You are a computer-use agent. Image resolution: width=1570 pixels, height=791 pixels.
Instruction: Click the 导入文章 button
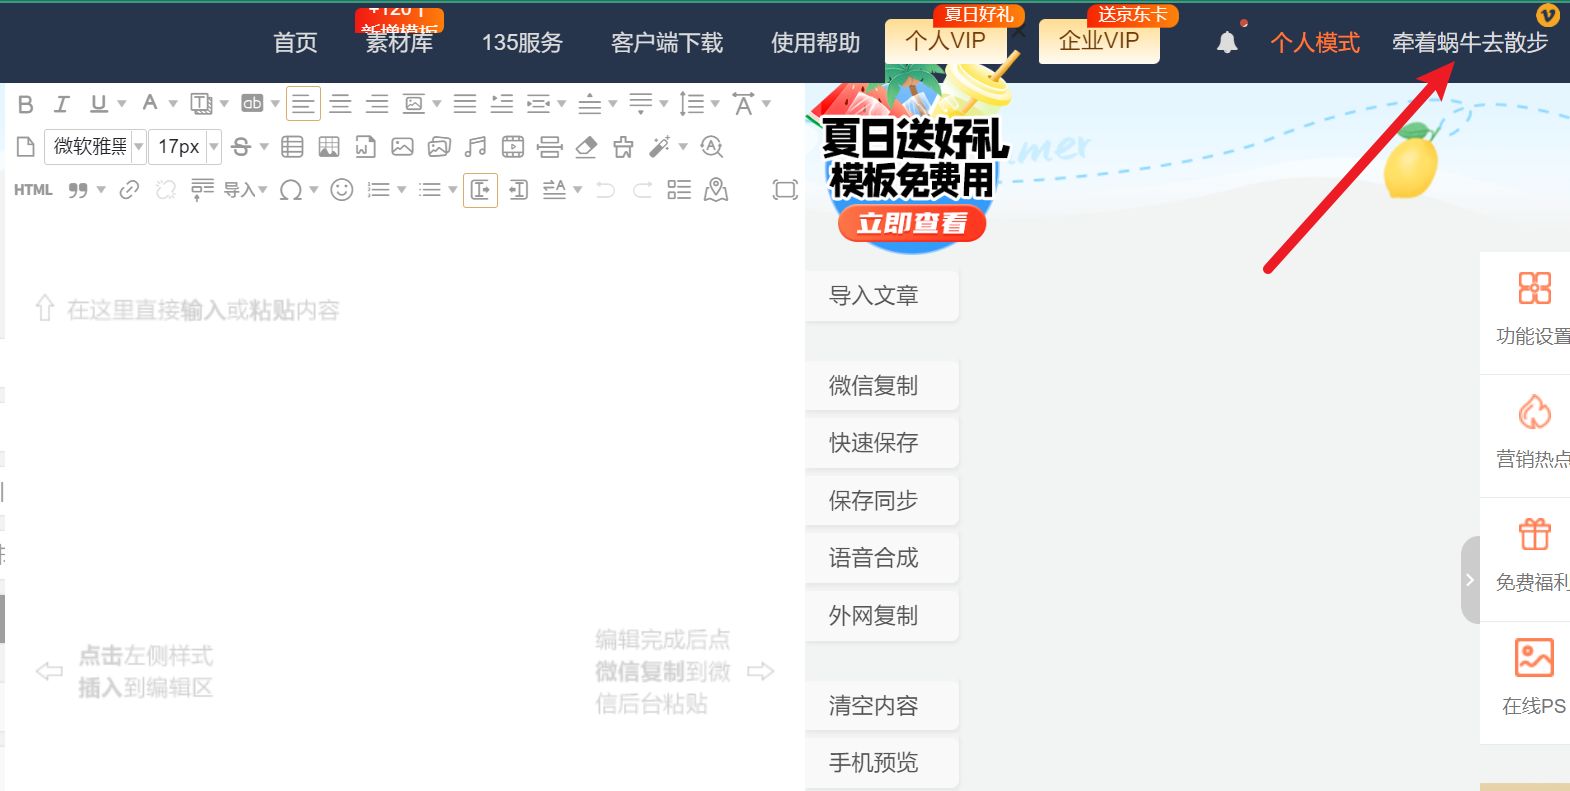pos(882,296)
